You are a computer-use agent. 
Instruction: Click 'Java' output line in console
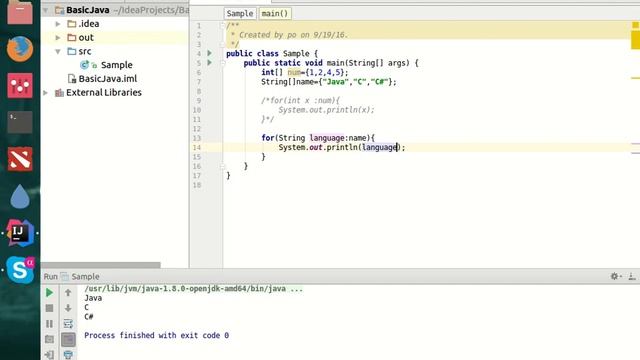pyautogui.click(x=93, y=298)
